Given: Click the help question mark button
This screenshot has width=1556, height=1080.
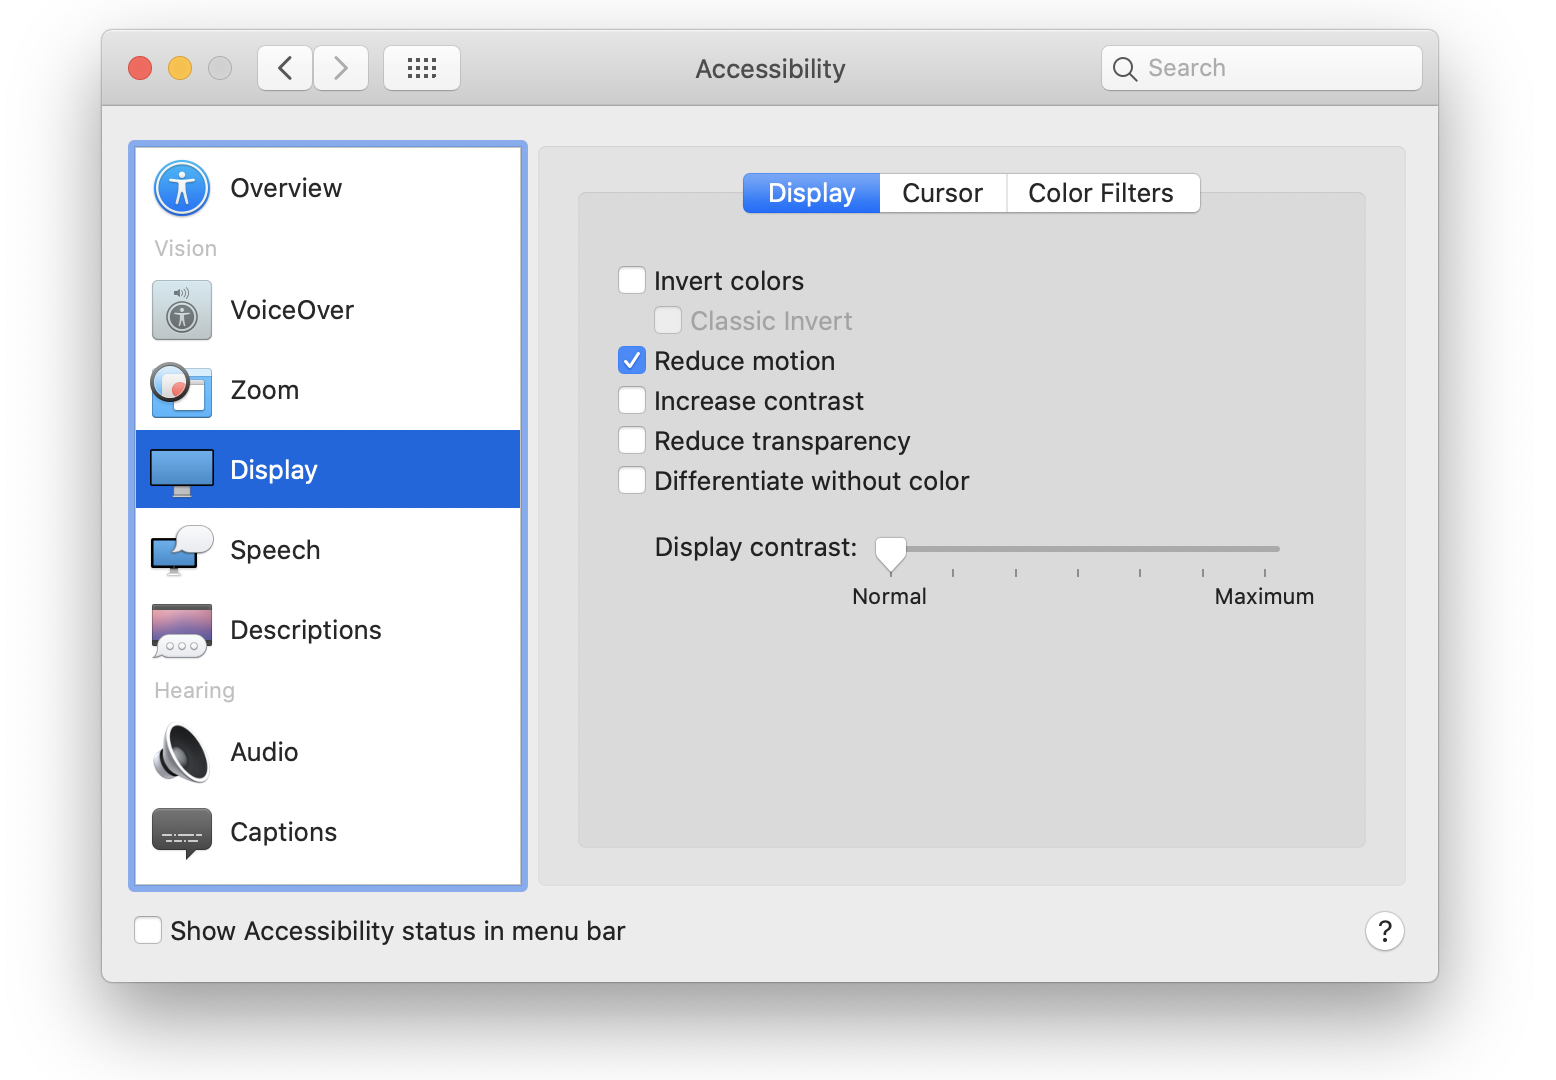Looking at the screenshot, I should (x=1384, y=931).
